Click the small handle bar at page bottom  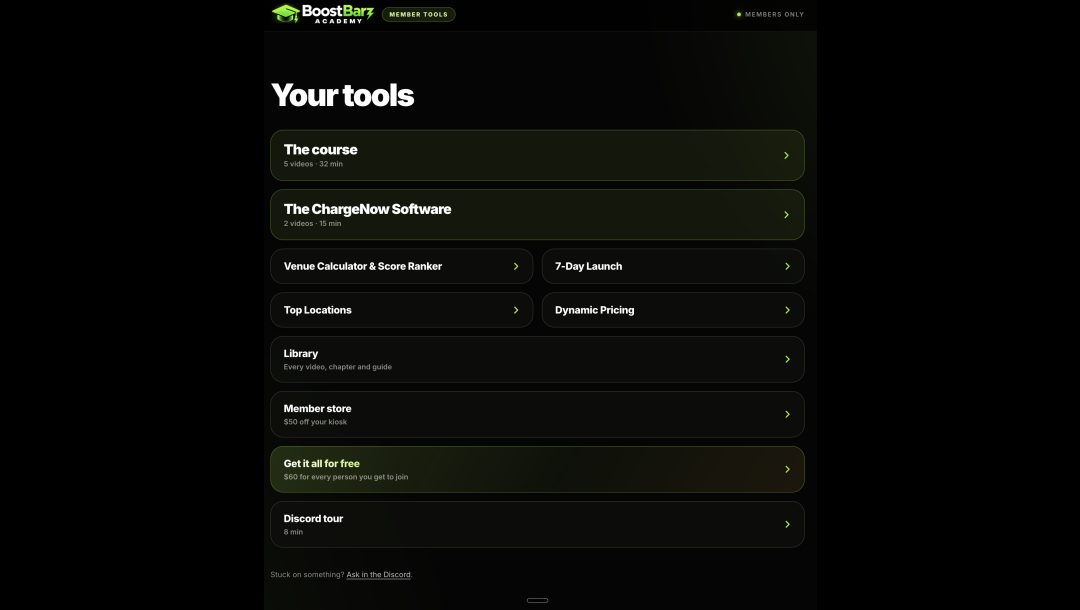coord(537,600)
